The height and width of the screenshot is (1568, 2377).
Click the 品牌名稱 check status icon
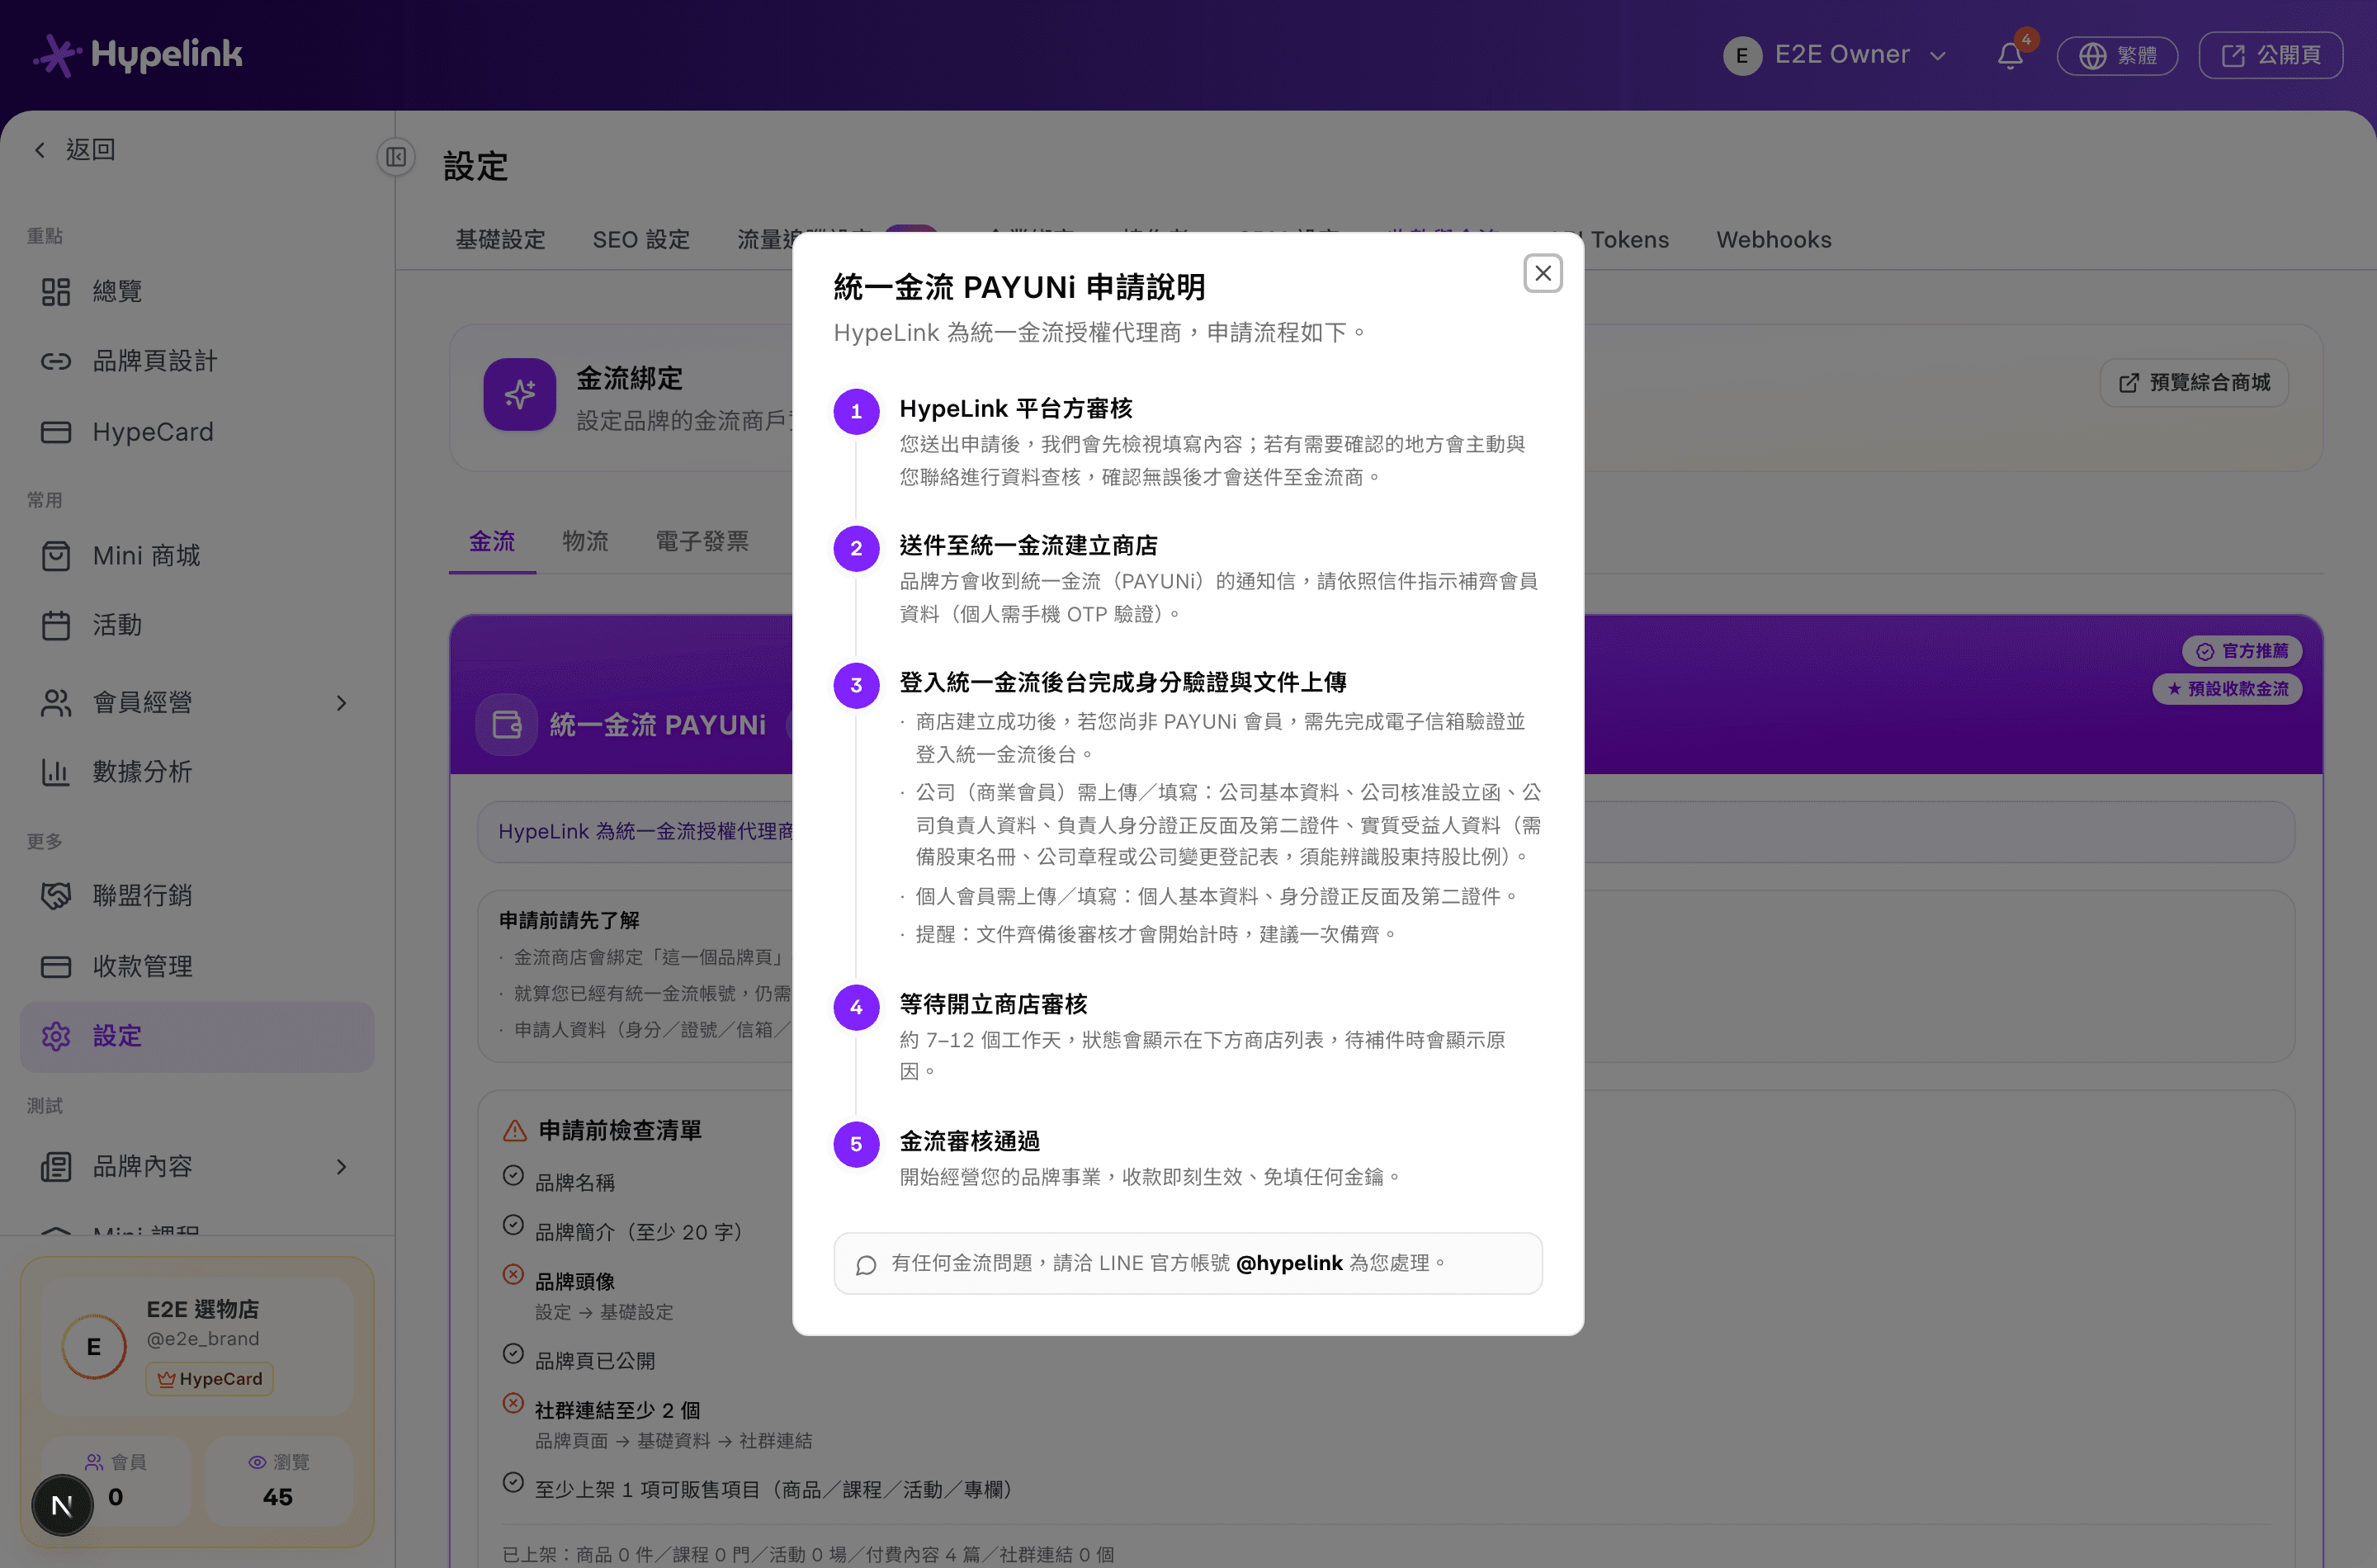pos(513,1175)
